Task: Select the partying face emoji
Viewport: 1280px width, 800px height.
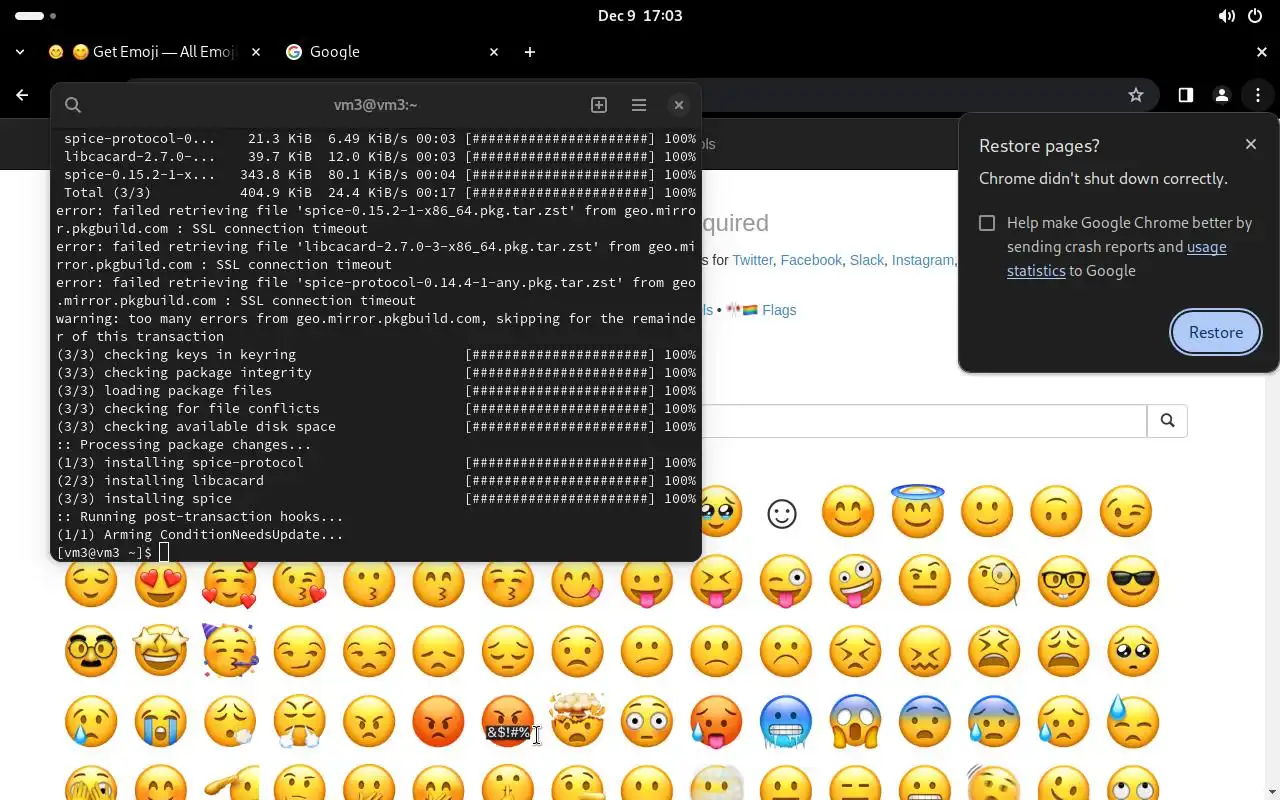Action: coord(230,651)
